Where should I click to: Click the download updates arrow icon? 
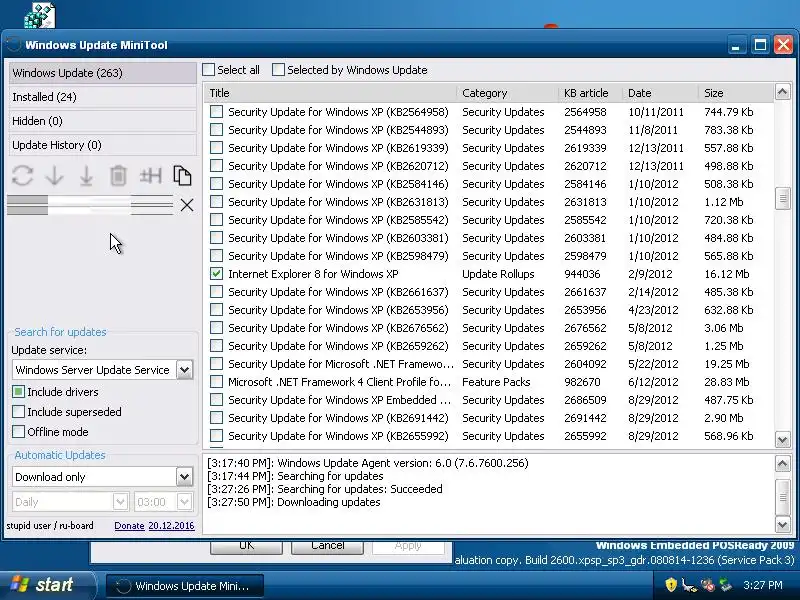point(54,176)
